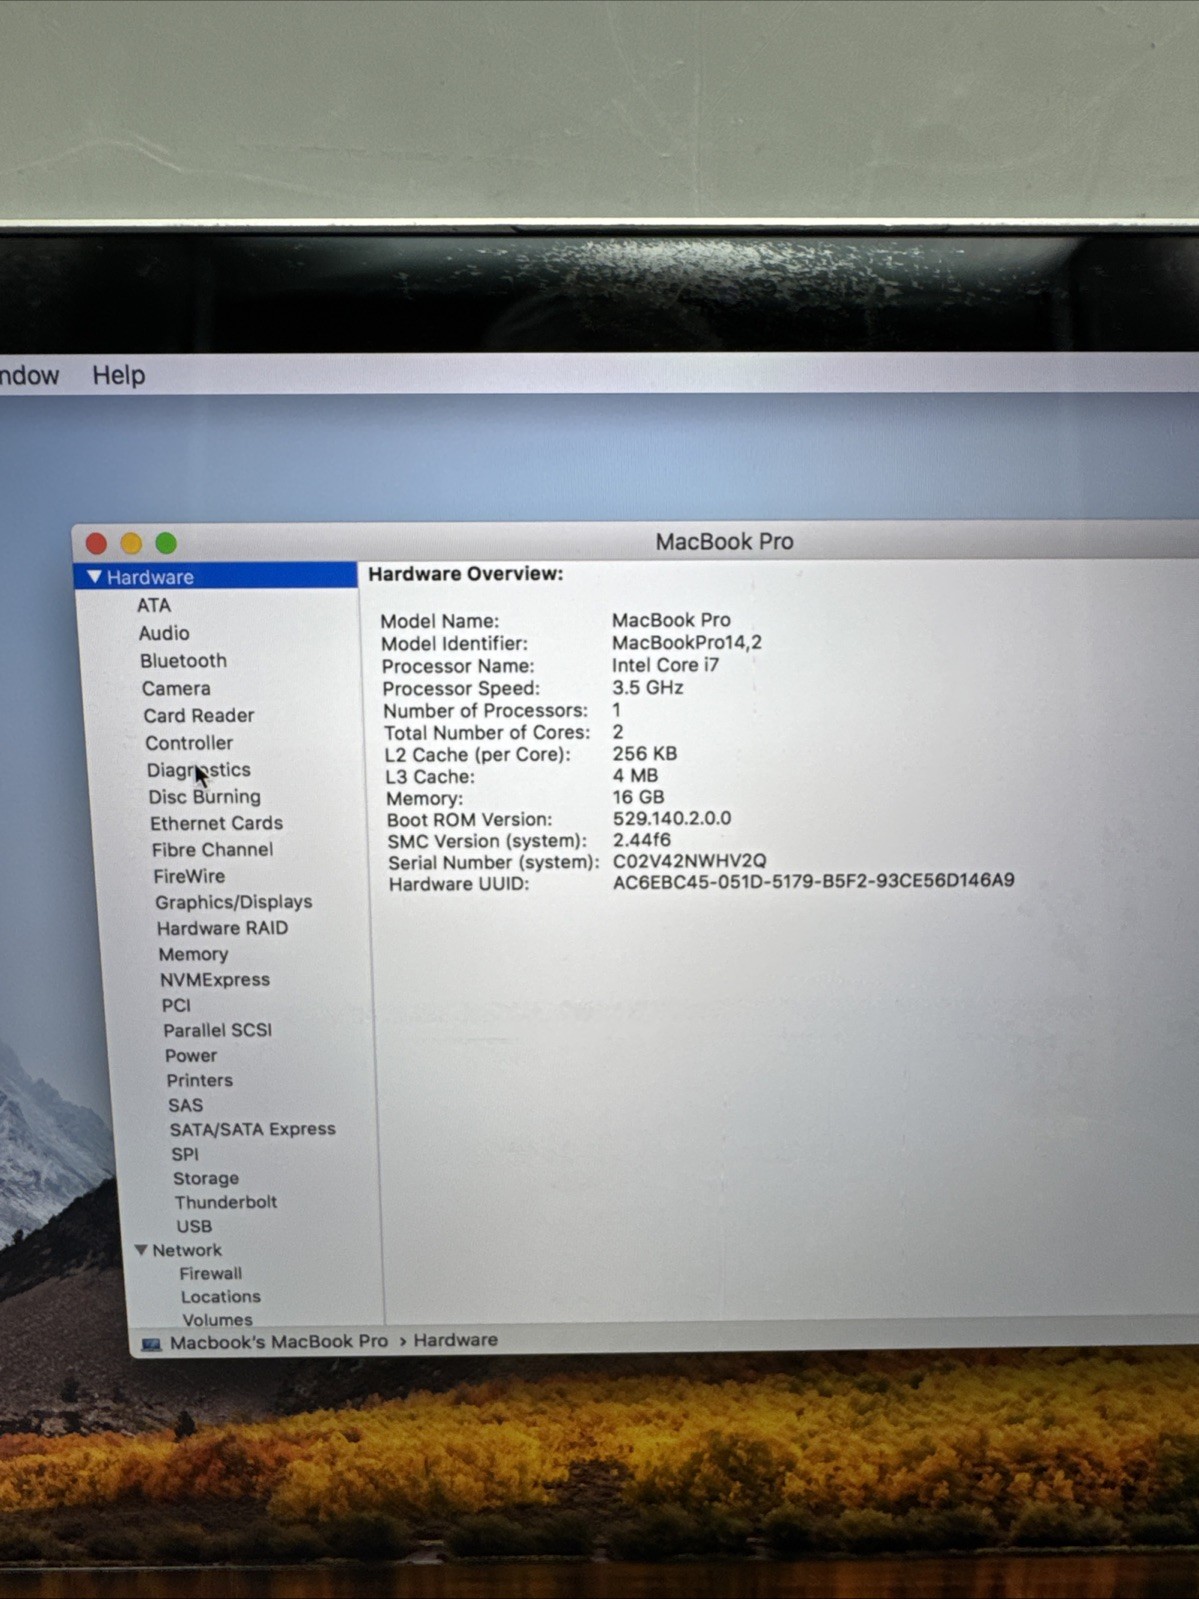Zoom window using the green button
Image resolution: width=1199 pixels, height=1599 pixels.
pos(166,543)
